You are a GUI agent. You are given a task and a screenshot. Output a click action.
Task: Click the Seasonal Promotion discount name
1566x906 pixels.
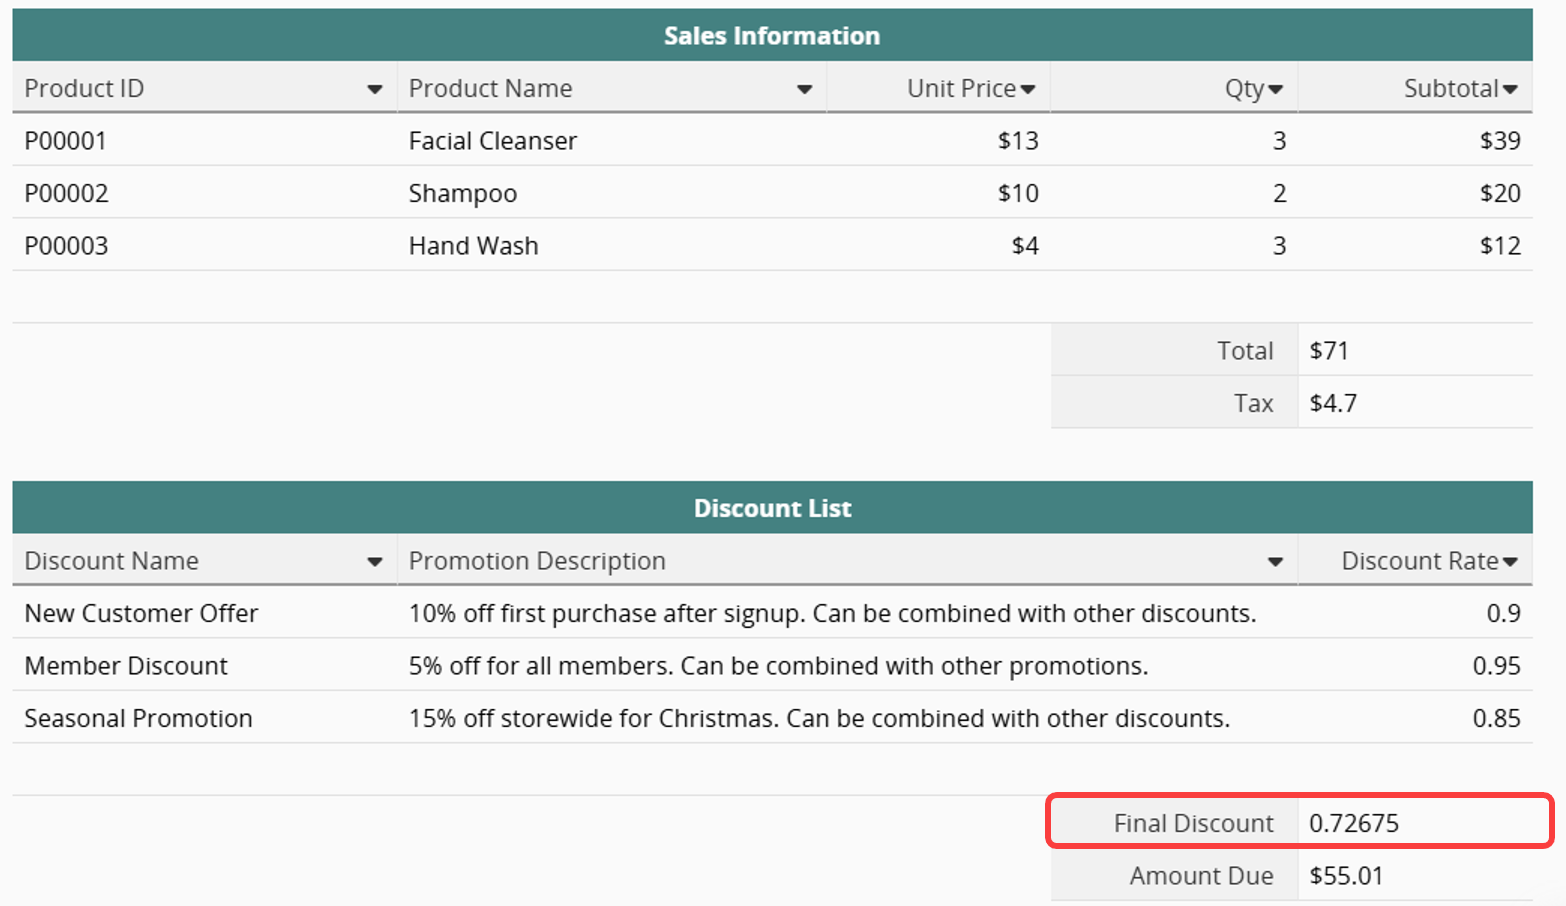coord(138,718)
